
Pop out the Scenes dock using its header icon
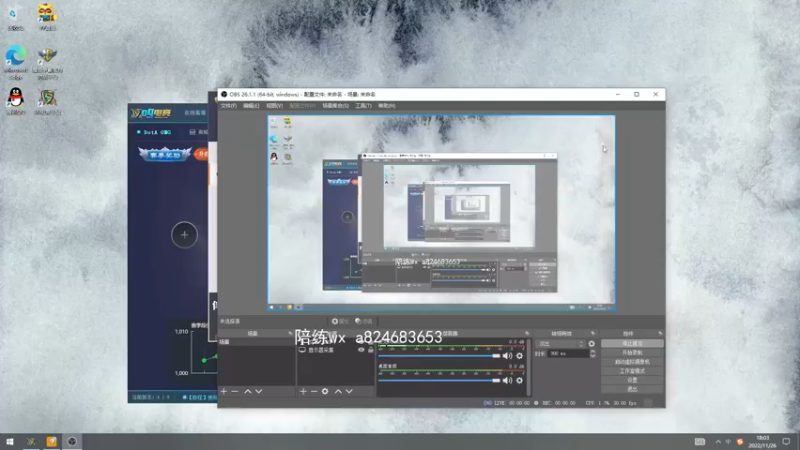[290, 333]
